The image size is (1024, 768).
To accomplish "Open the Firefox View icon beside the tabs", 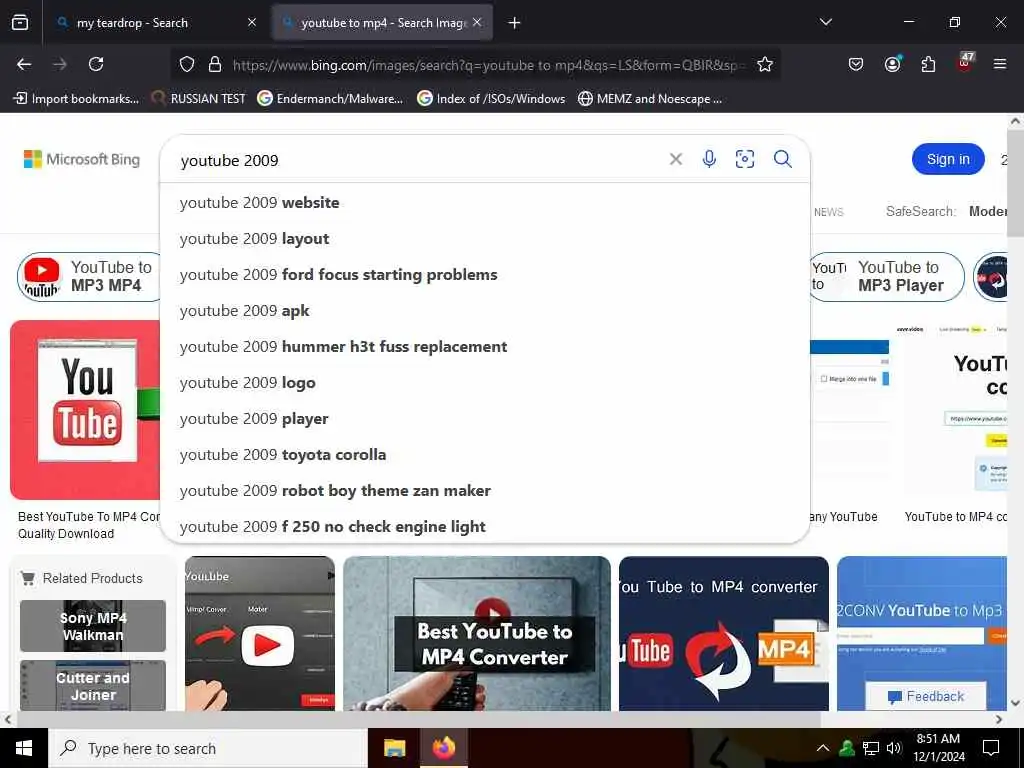I will tap(20, 22).
